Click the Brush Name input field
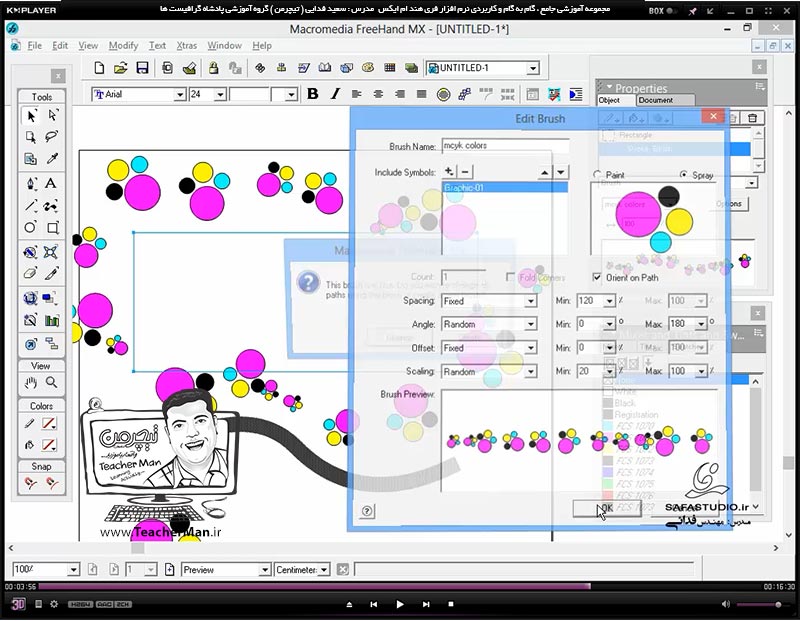Viewport: 800px width, 621px height. point(505,146)
